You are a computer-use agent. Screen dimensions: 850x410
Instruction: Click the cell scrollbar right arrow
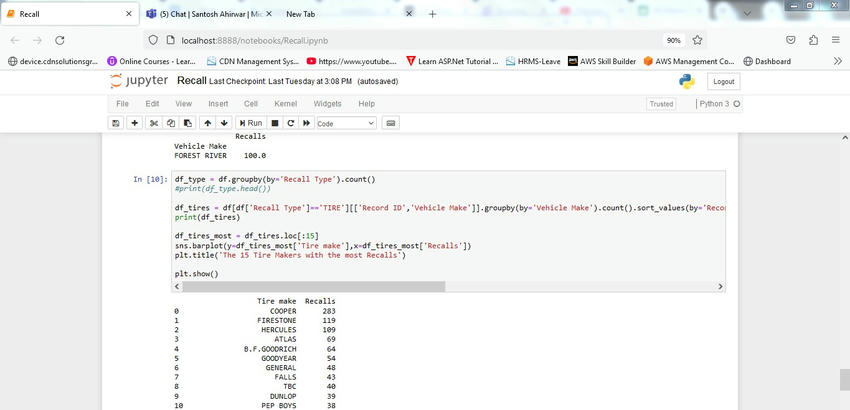720,286
